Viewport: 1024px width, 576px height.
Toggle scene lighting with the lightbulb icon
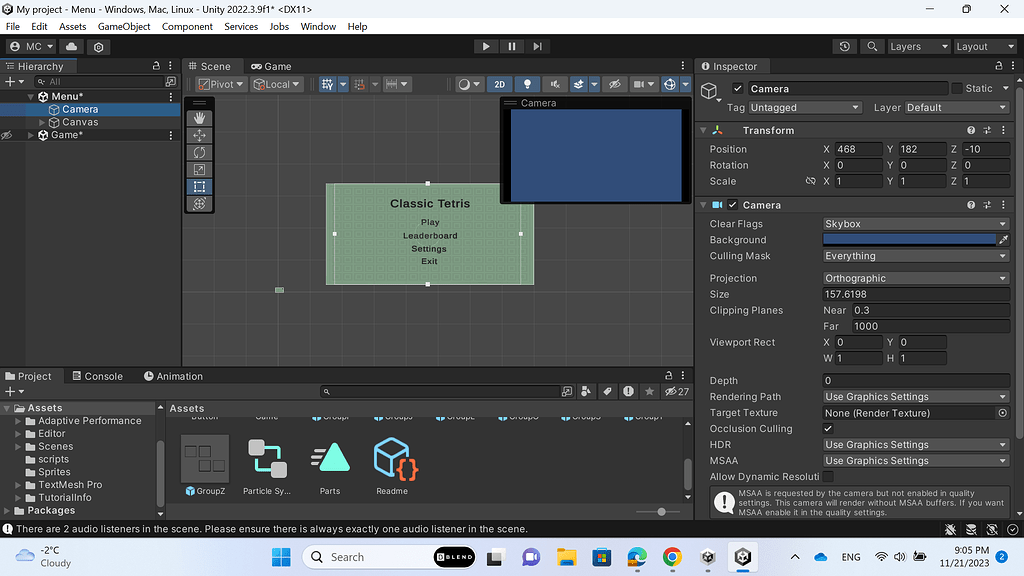tap(527, 84)
